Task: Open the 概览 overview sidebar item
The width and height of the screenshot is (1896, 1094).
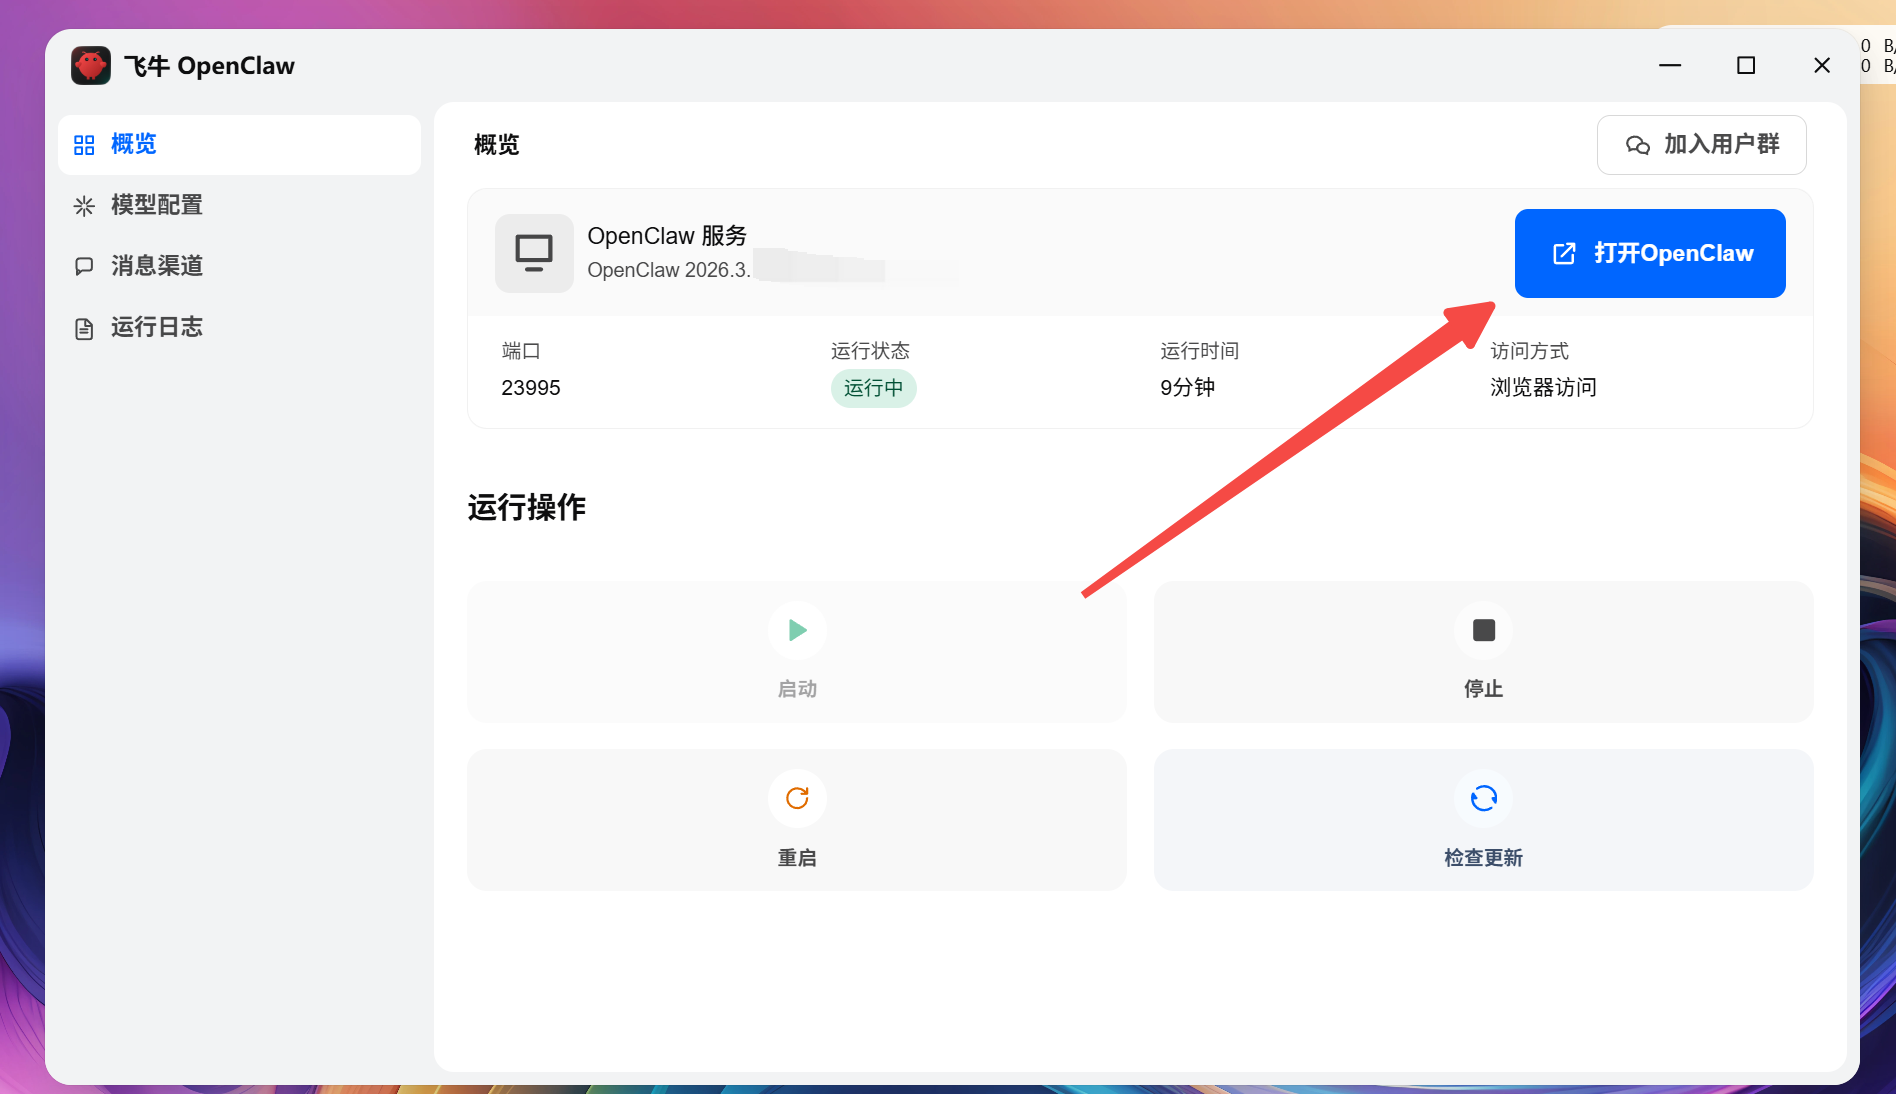Action: tap(239, 145)
